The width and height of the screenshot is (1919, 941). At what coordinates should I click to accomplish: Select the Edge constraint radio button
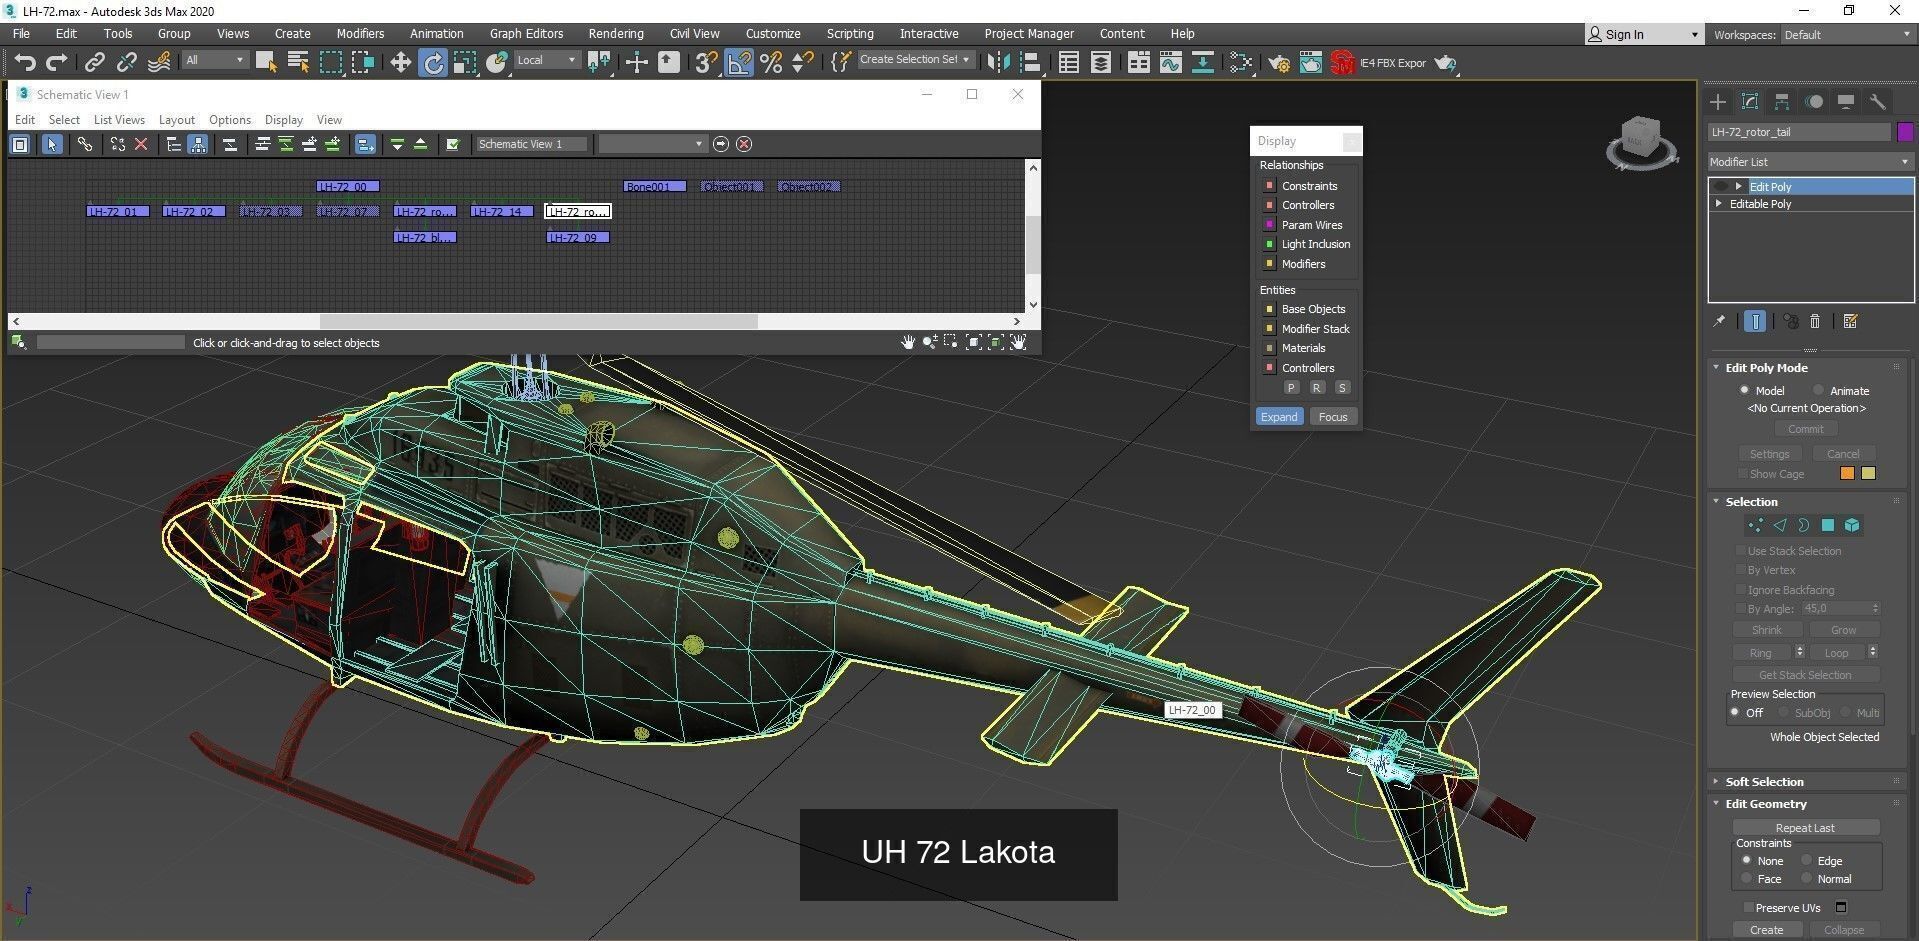[x=1807, y=860]
